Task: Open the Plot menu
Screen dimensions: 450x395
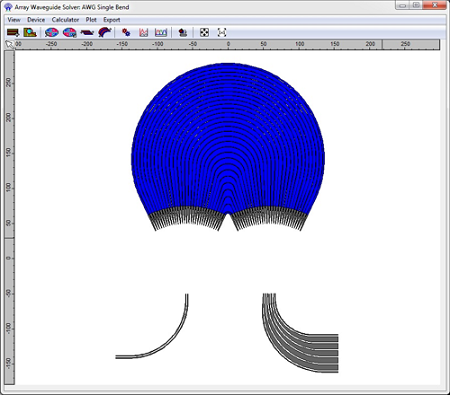Action: click(x=91, y=20)
